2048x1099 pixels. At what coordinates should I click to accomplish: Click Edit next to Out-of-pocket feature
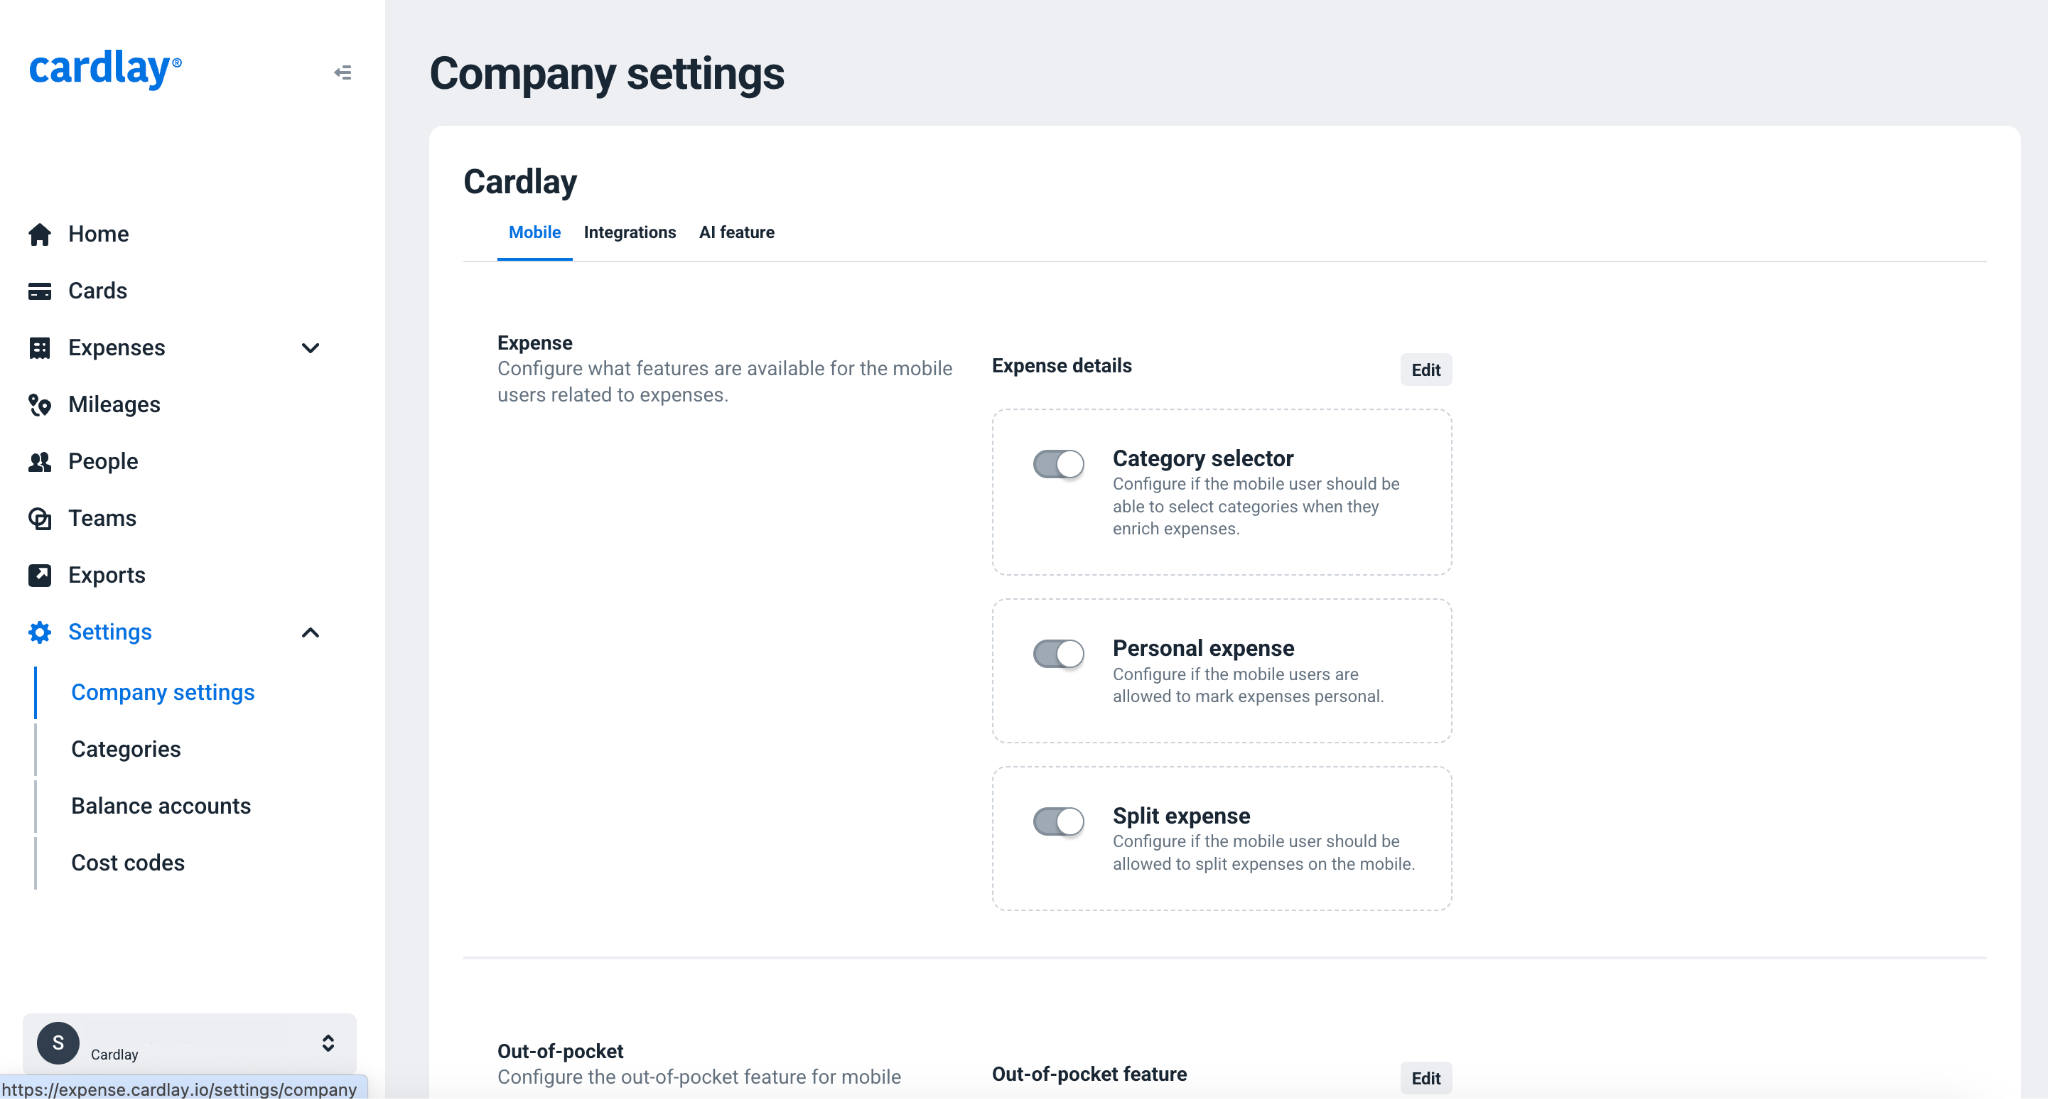pos(1426,1078)
